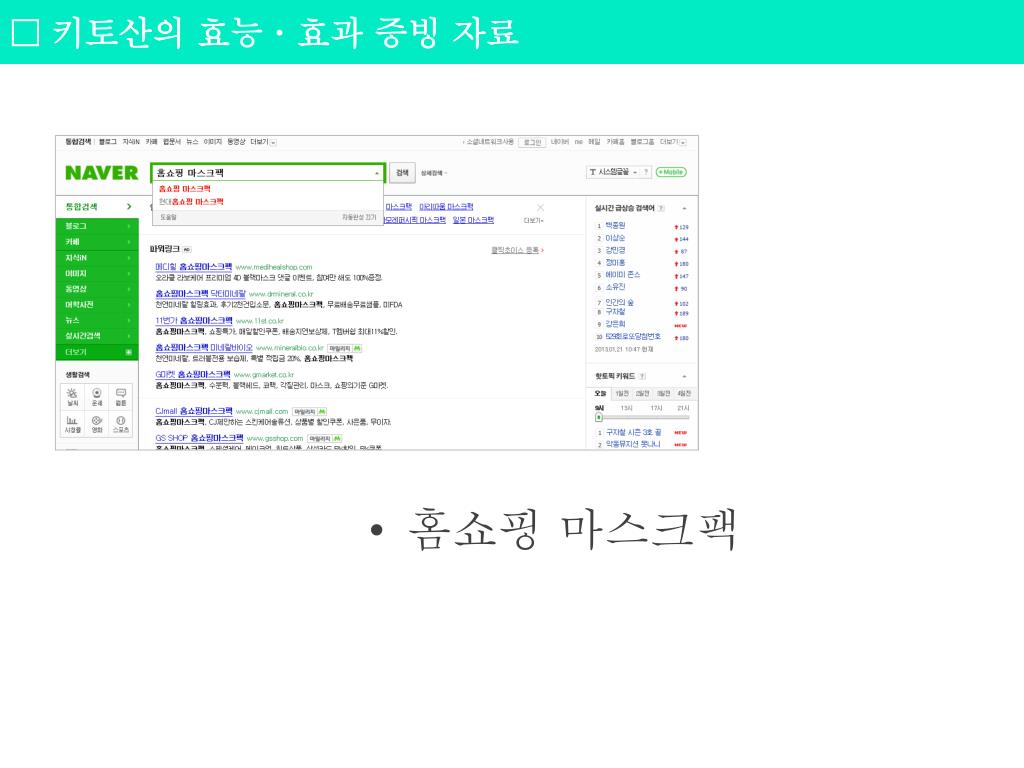Select 뉴스 in the green sidebar
1024x768 pixels.
97,321
